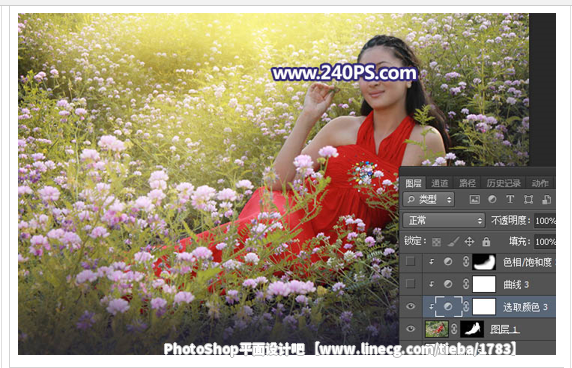Filter layers by smart object icon
The height and width of the screenshot is (368, 572).
pos(546,199)
